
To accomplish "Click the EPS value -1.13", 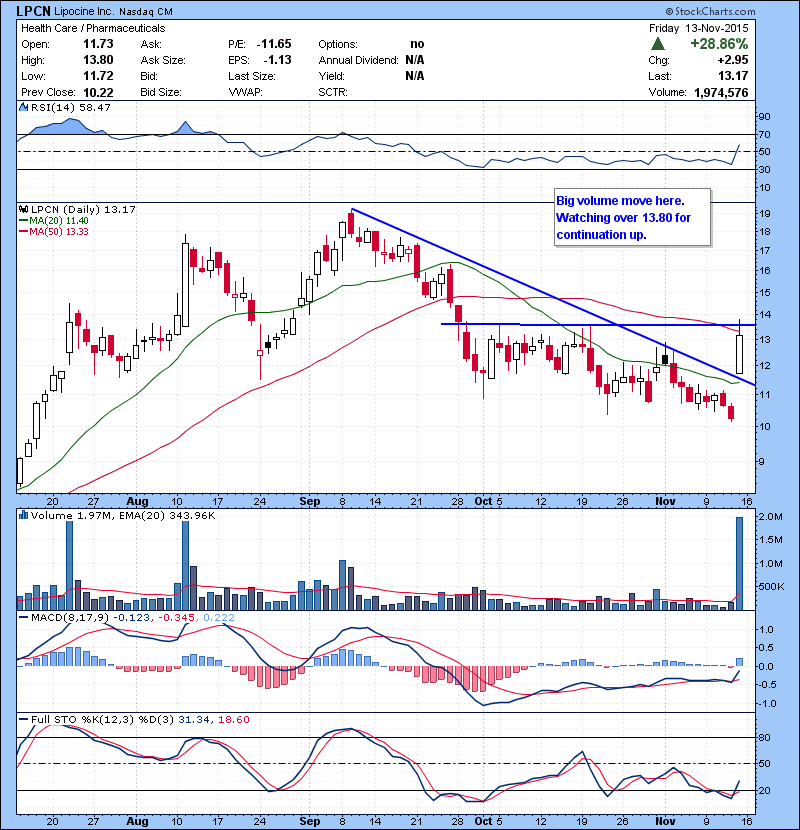I will (x=277, y=60).
